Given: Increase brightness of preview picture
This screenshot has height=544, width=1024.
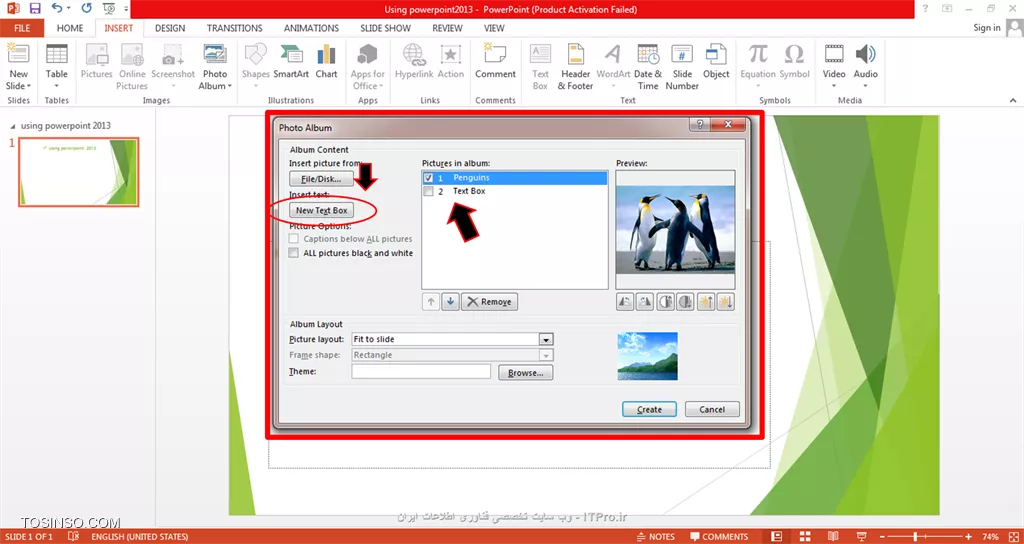Looking at the screenshot, I should [706, 302].
